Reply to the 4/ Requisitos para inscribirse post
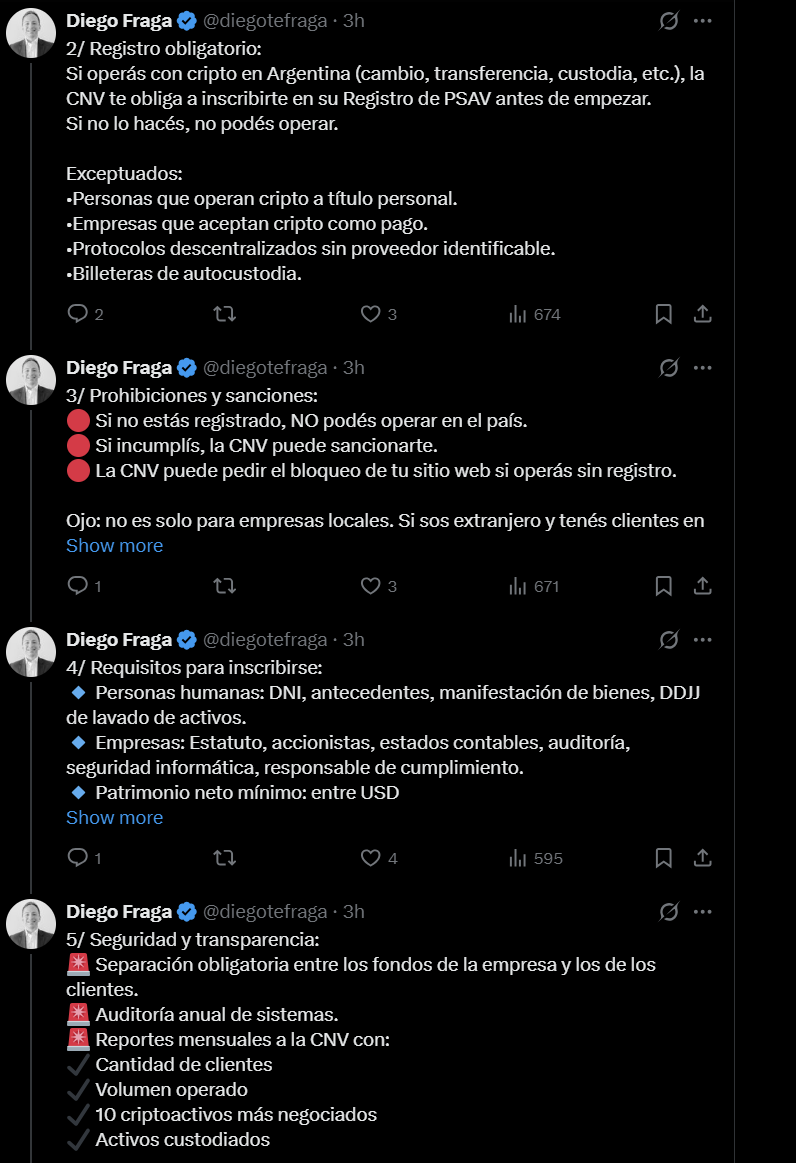Screen dimensions: 796x1163 [x=78, y=858]
